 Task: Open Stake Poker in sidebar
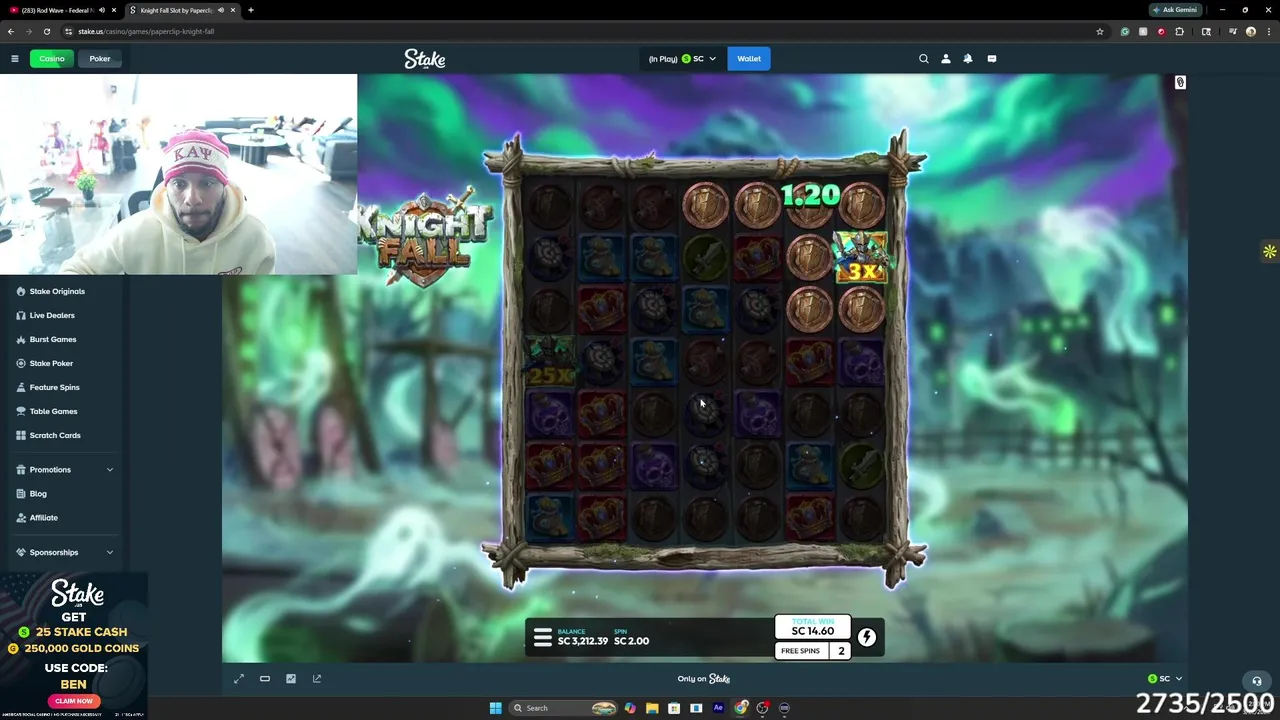pos(51,363)
